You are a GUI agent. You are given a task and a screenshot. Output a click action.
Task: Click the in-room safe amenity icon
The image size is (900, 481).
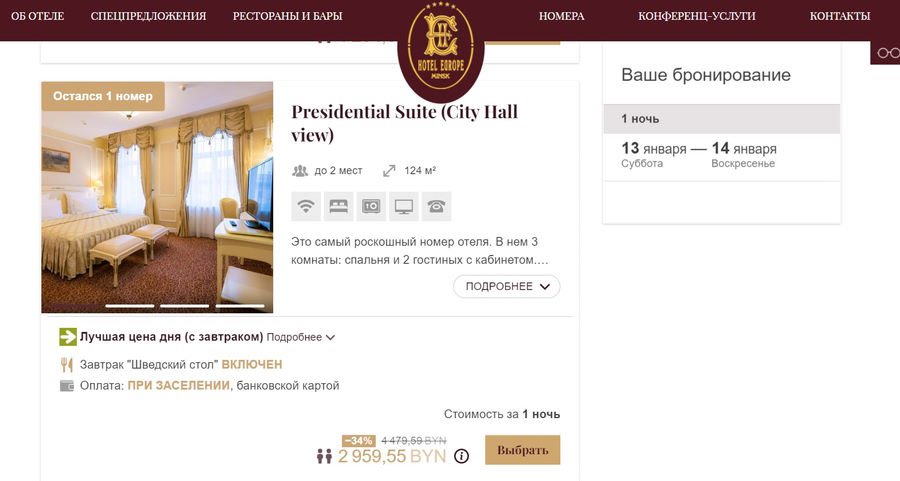pyautogui.click(x=371, y=206)
